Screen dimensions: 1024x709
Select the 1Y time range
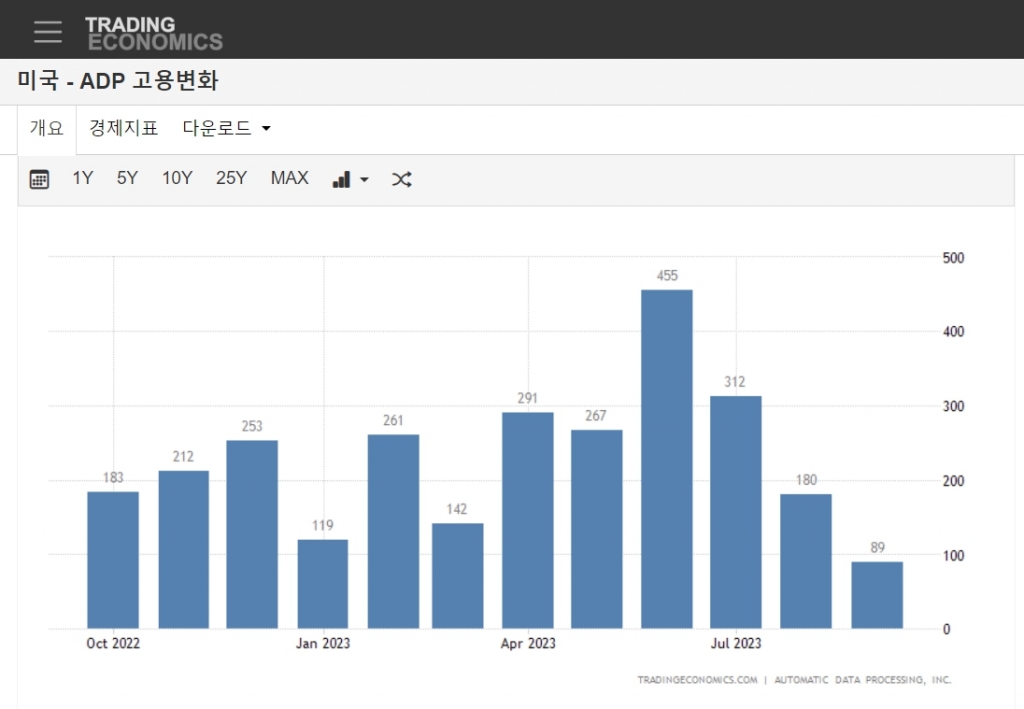click(82, 178)
